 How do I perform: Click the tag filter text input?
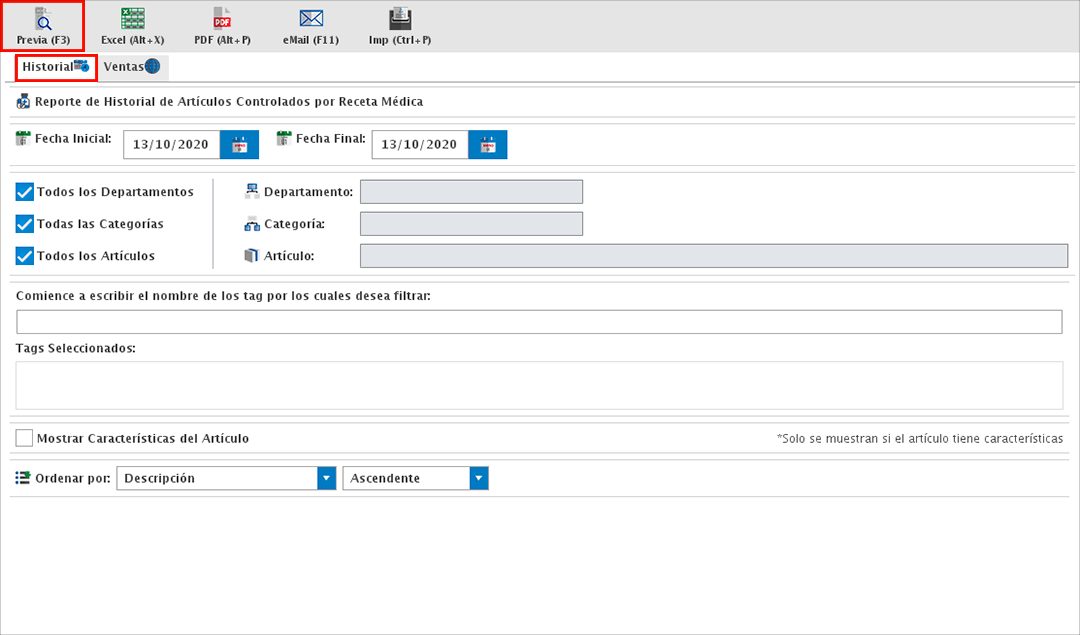pos(539,322)
